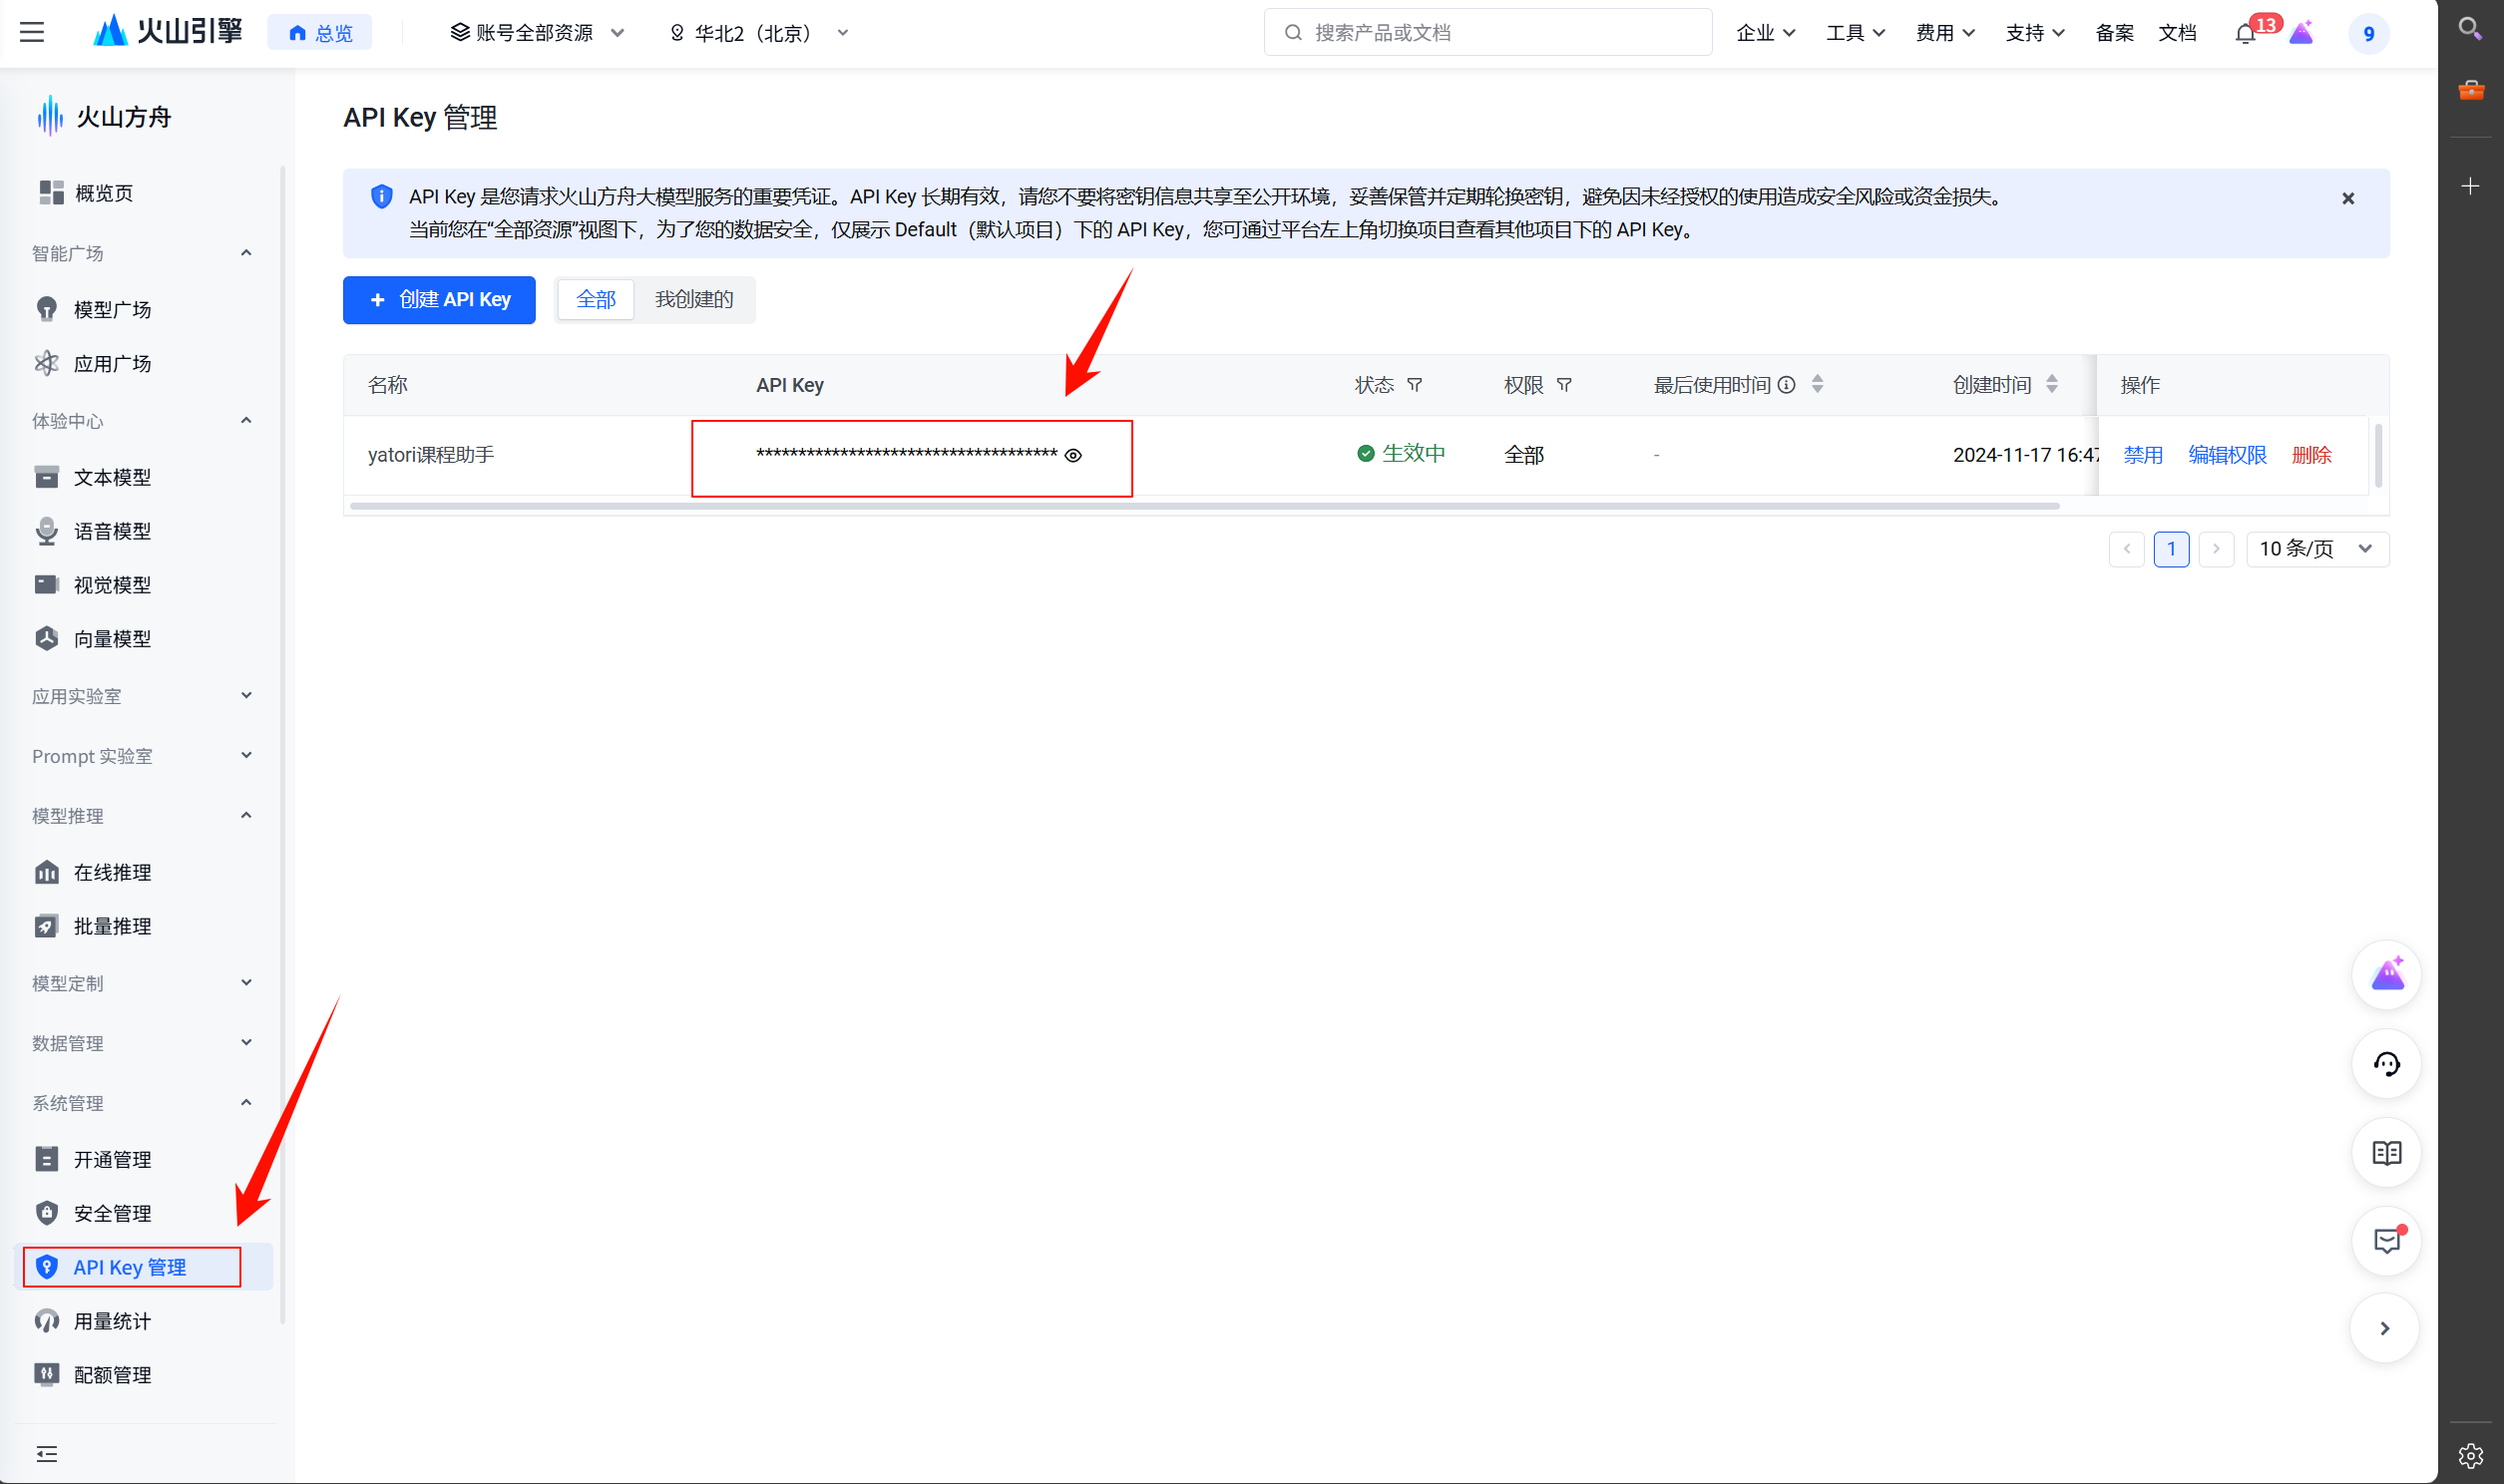Click the notification bell icon

coord(2245,34)
